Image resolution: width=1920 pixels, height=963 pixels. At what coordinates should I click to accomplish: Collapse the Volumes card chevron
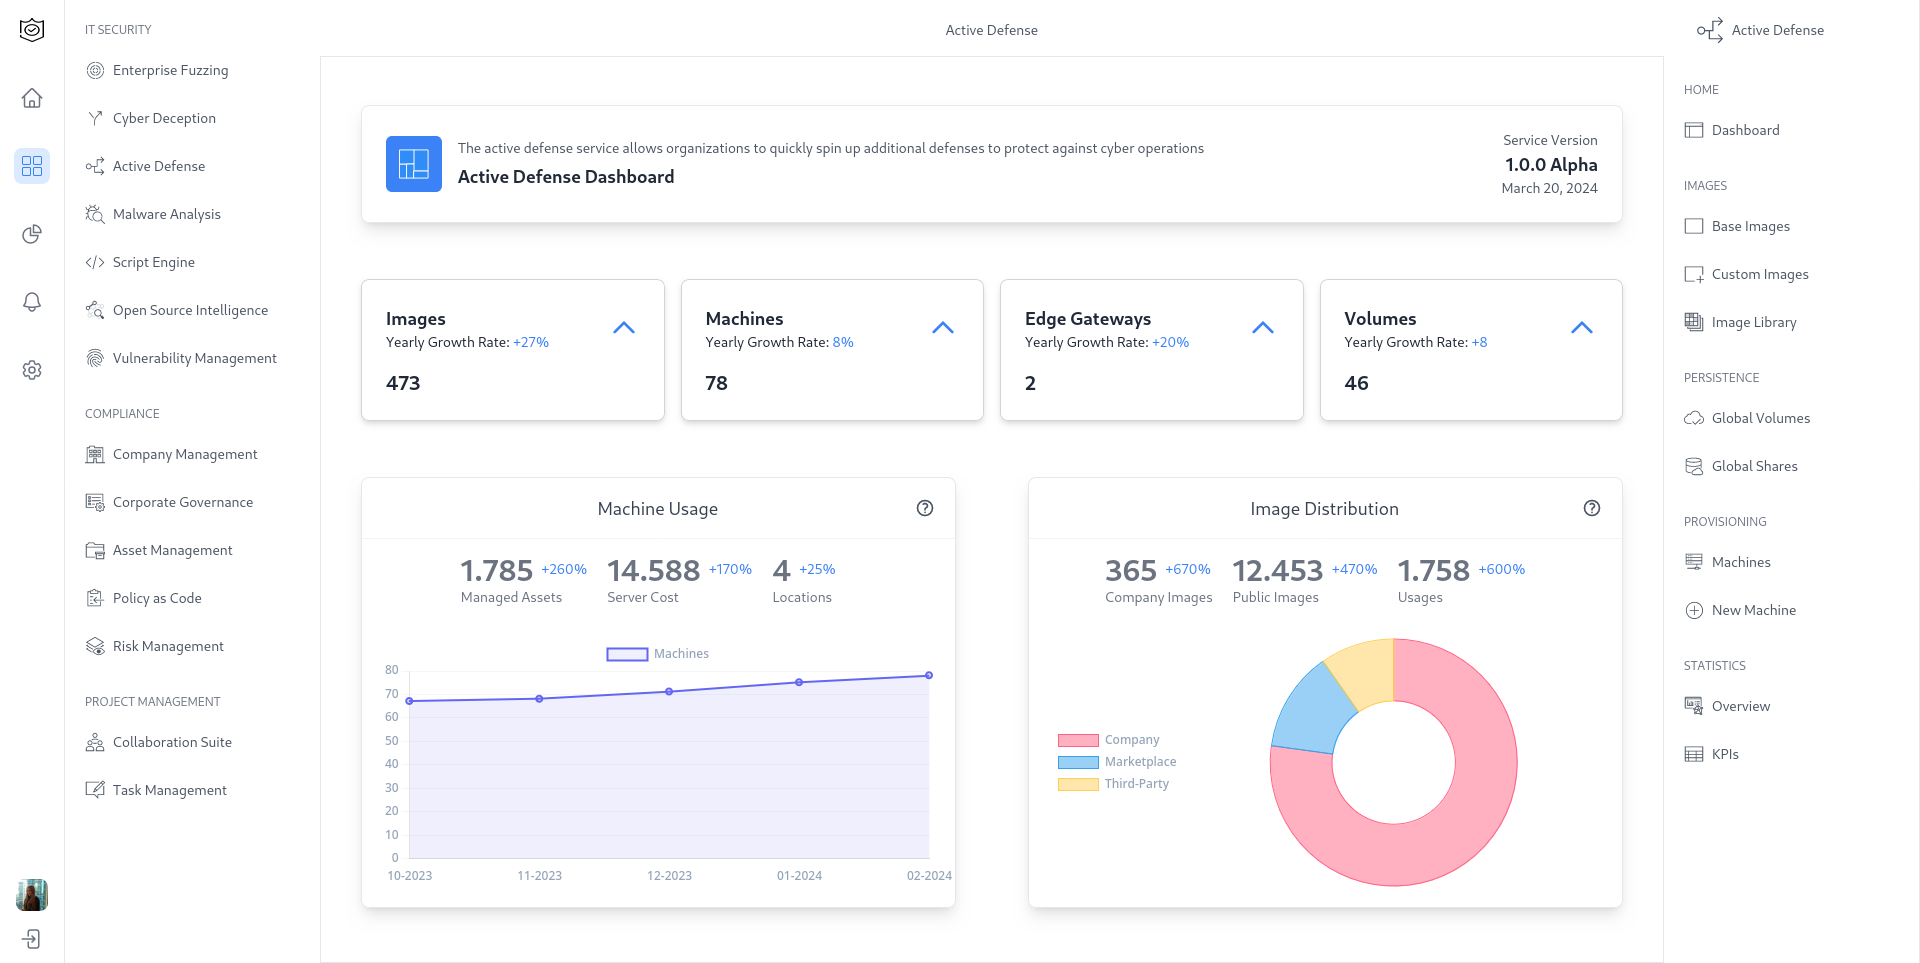tap(1582, 328)
